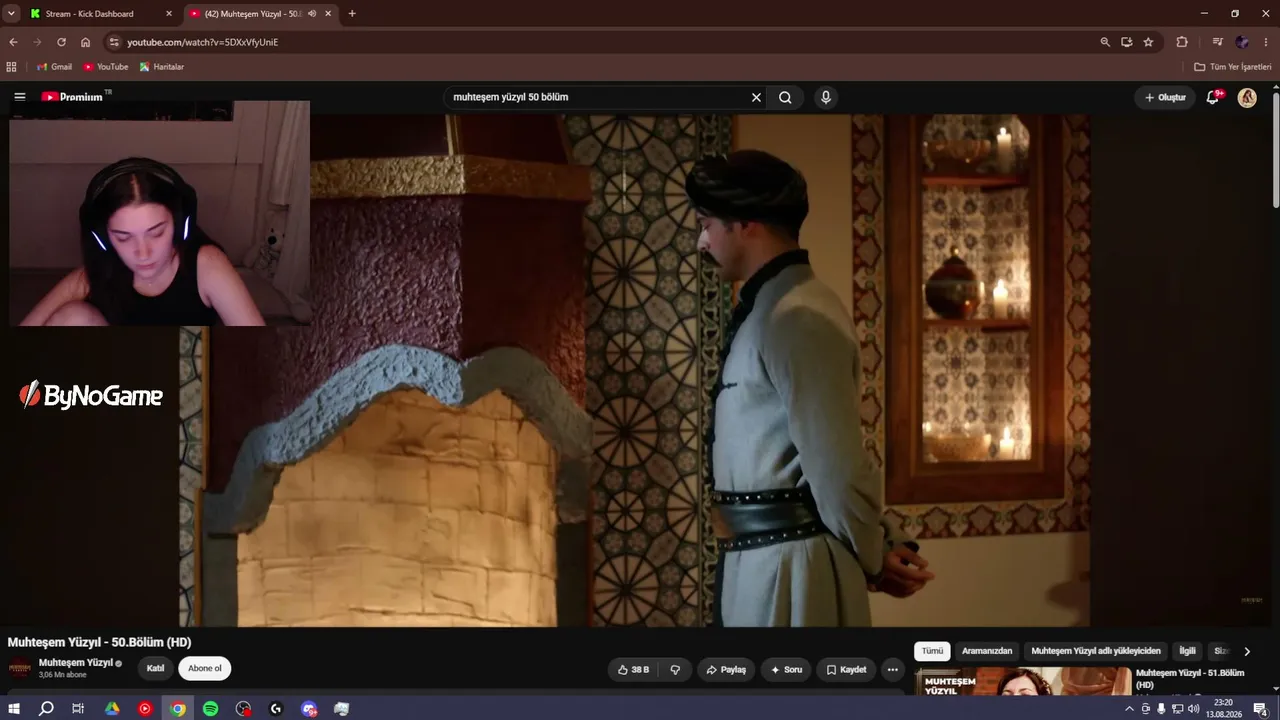The image size is (1280, 720).
Task: Open the YouTube guide hamburger menu
Action: click(20, 97)
